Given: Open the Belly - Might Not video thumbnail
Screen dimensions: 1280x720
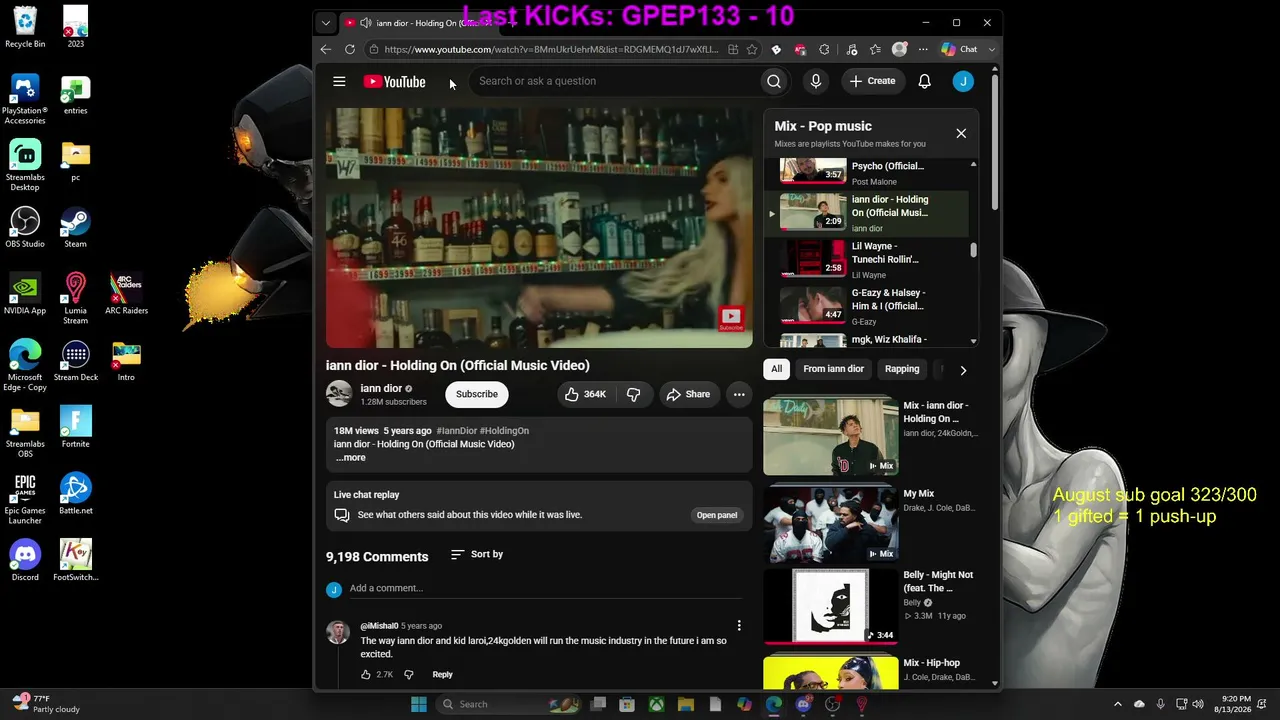Looking at the screenshot, I should [831, 606].
